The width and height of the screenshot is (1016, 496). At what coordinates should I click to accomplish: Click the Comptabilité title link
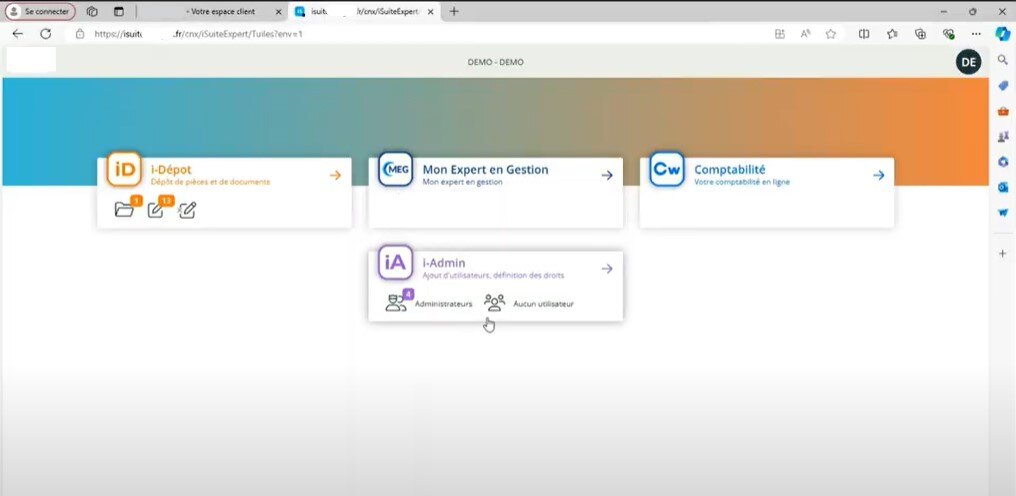(x=729, y=169)
